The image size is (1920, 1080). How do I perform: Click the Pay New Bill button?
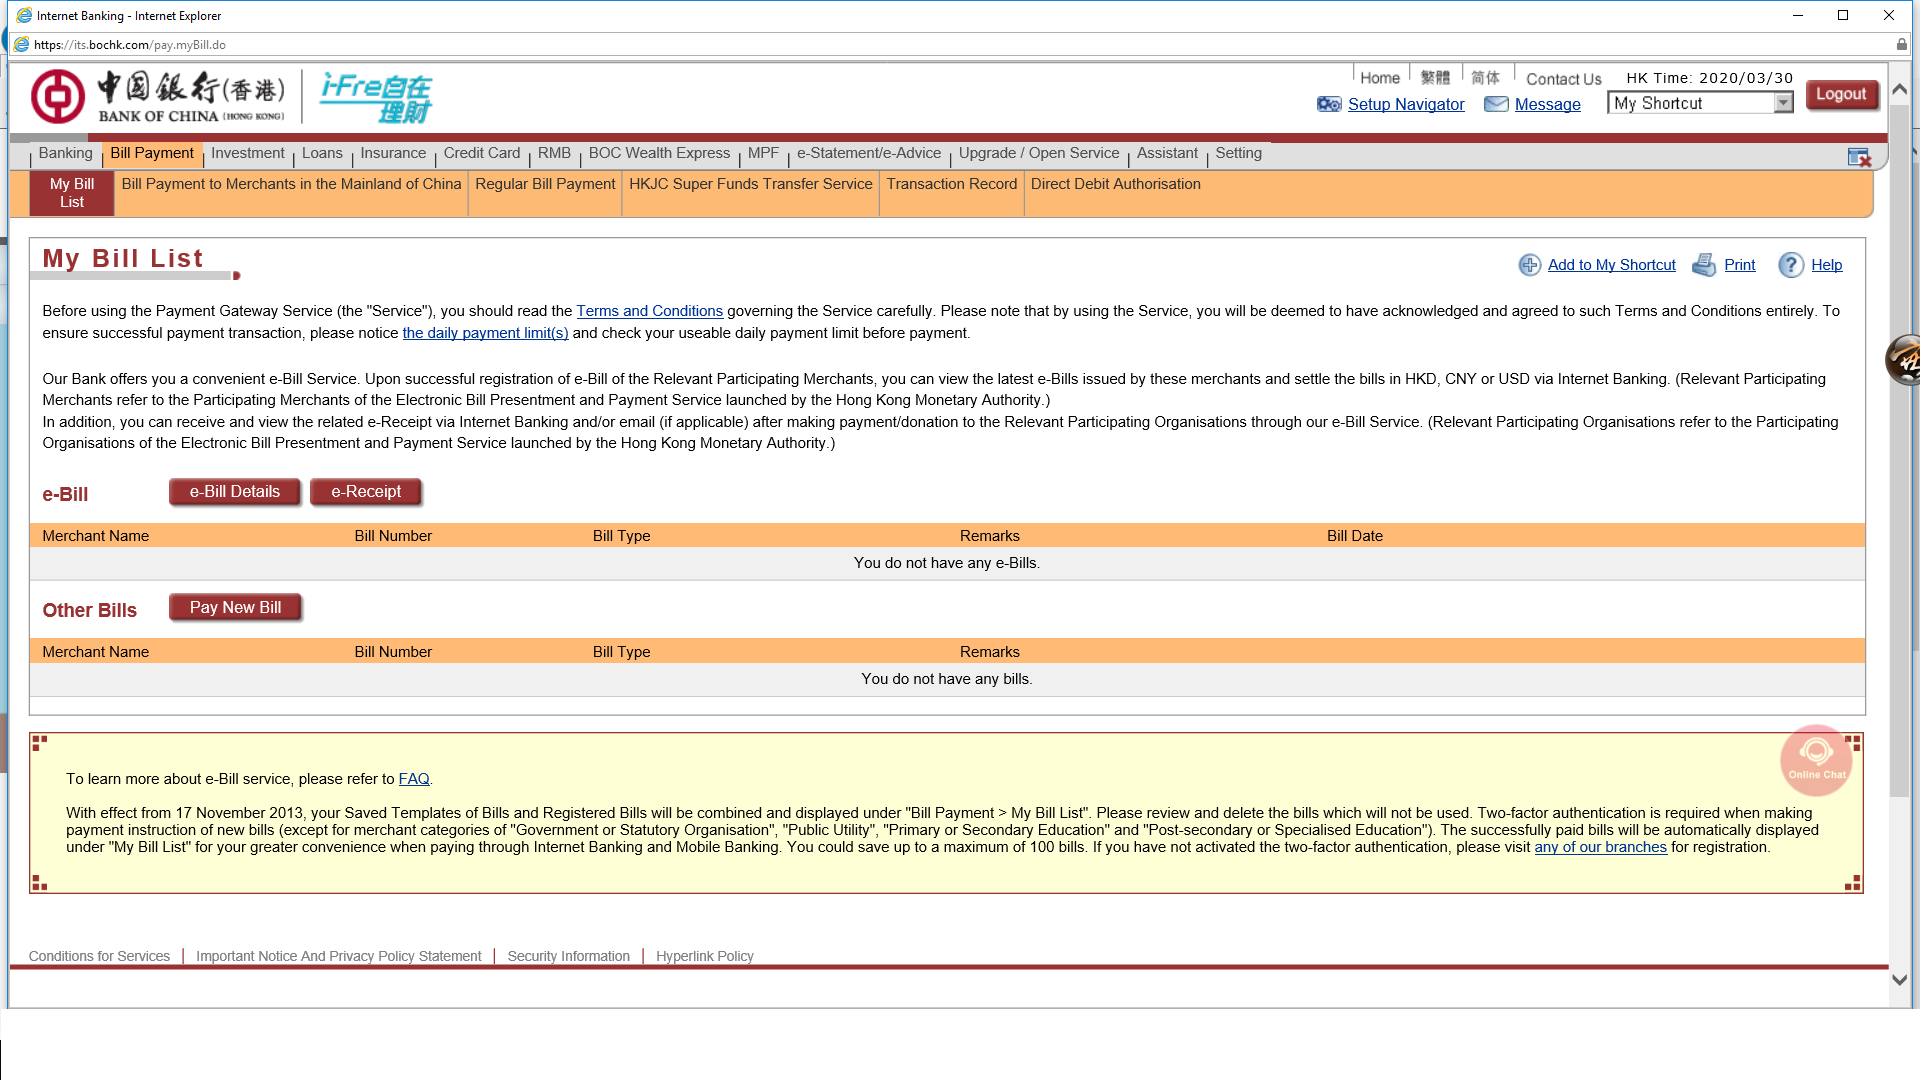(235, 607)
